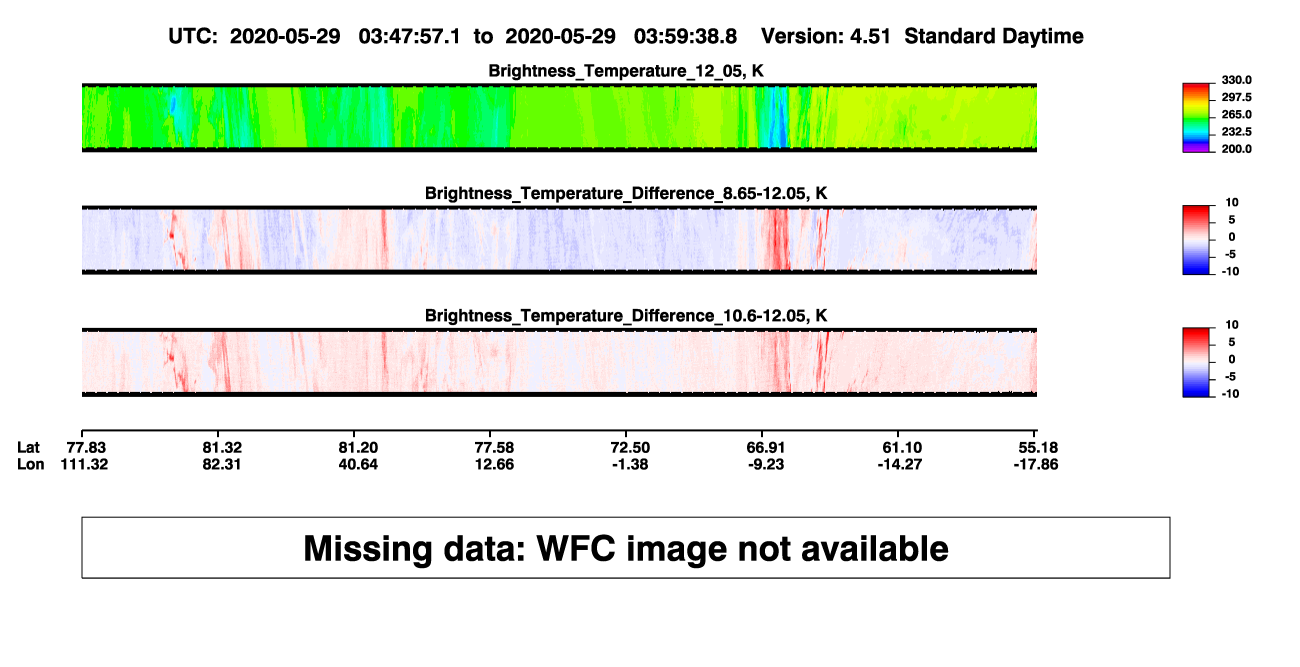This screenshot has height=667, width=1300.
Task: Click the Brightness_Temperature_12_05 image strip
Action: click(x=559, y=118)
